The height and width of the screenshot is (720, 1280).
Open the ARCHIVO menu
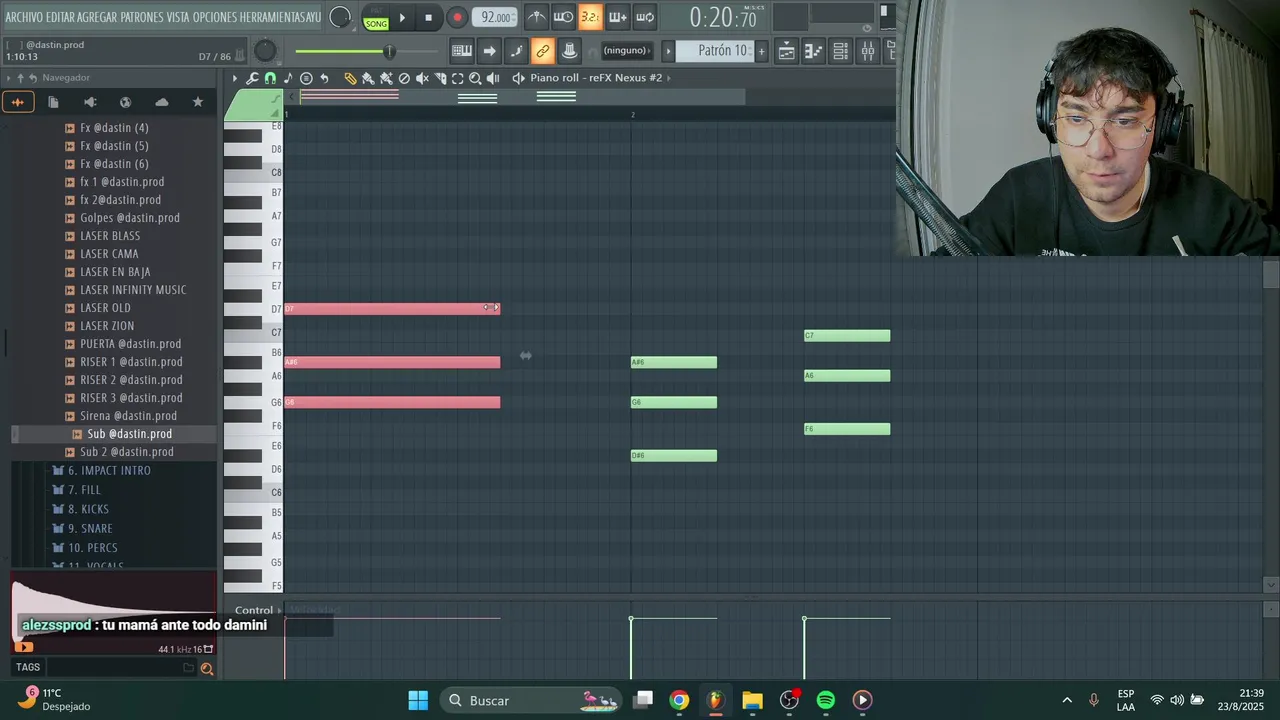pyautogui.click(x=25, y=18)
